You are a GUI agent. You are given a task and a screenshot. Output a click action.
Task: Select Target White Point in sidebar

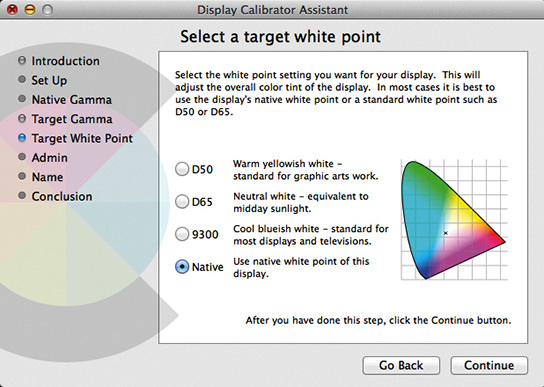point(82,138)
